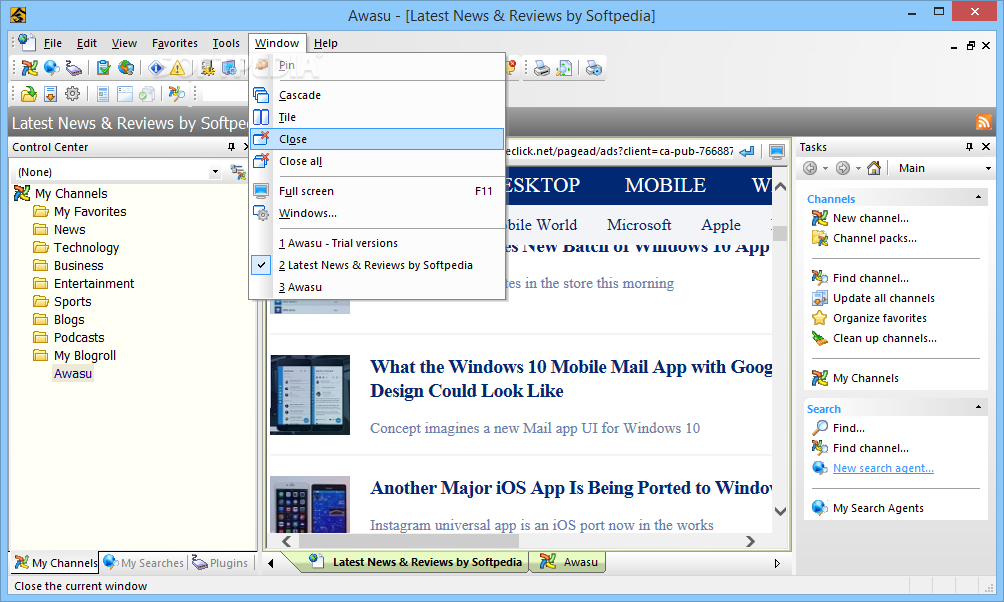
Task: Click the printer with gear setup icon
Action: 594,68
